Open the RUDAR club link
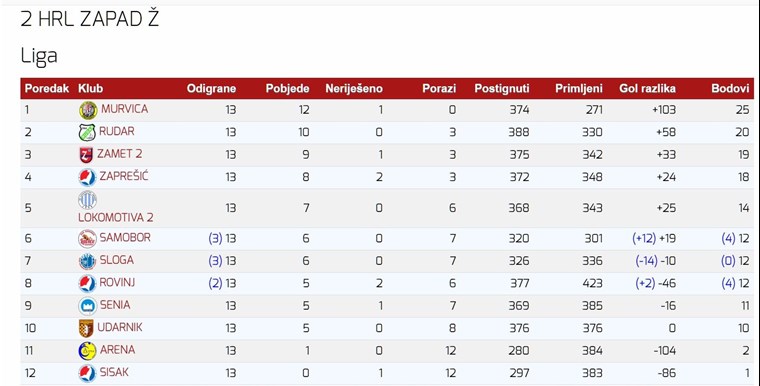Image resolution: width=760 pixels, height=386 pixels. (x=116, y=131)
